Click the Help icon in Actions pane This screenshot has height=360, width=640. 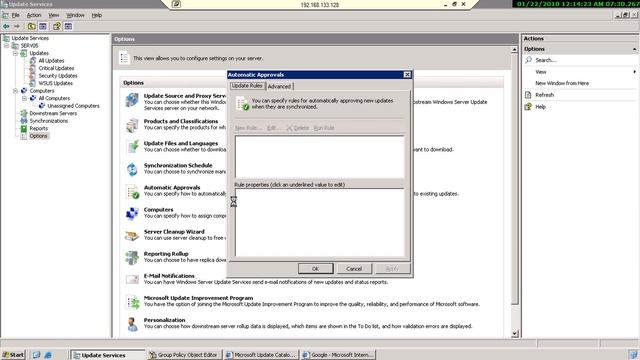pyautogui.click(x=528, y=107)
